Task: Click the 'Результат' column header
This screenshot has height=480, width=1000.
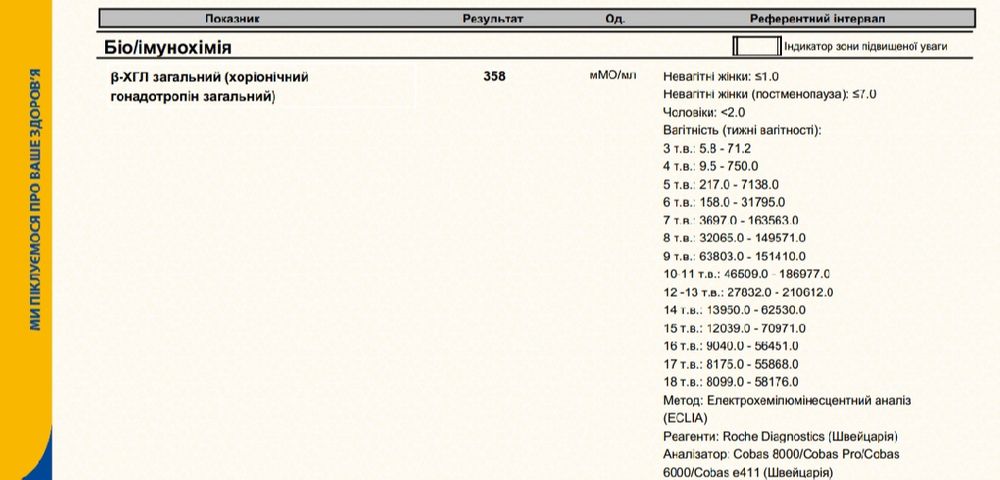Action: point(494,19)
